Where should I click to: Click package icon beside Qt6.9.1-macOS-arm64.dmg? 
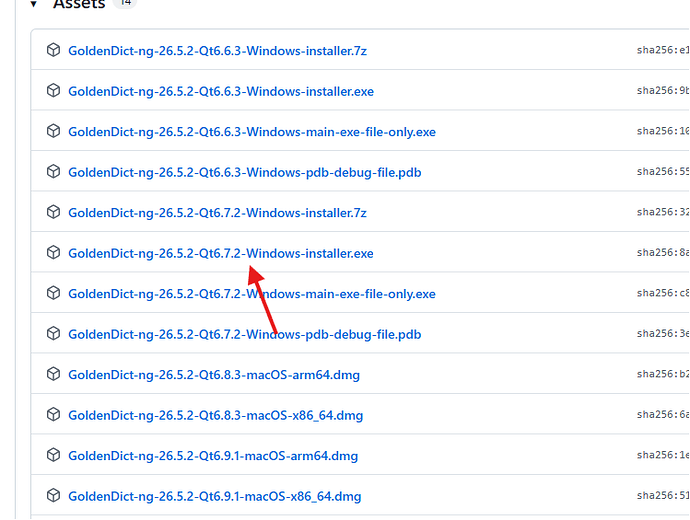(x=53, y=455)
